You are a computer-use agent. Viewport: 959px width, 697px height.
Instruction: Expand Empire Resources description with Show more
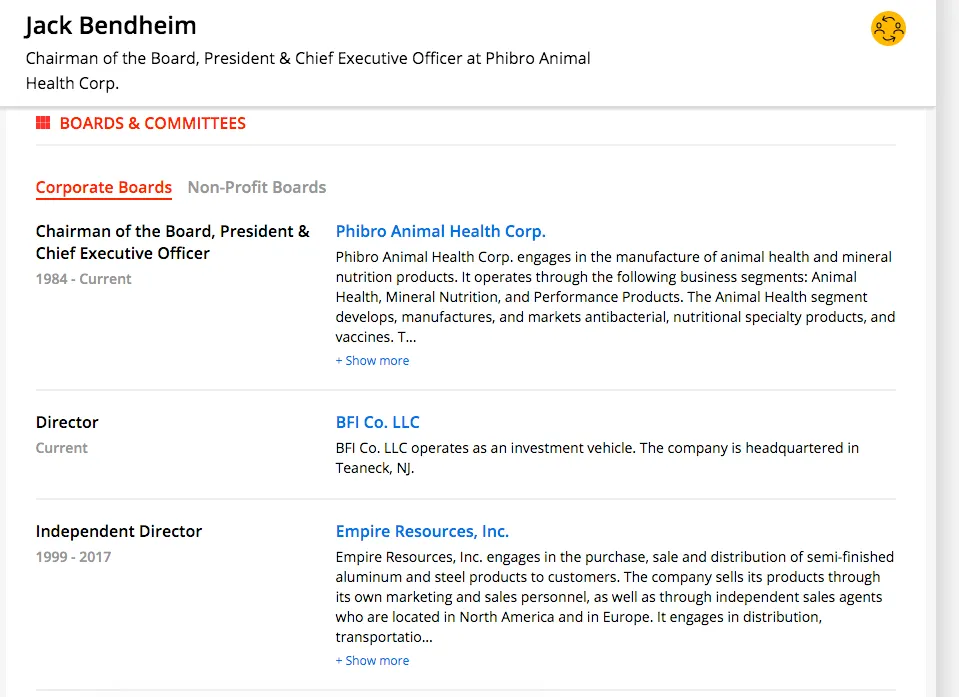(x=372, y=660)
